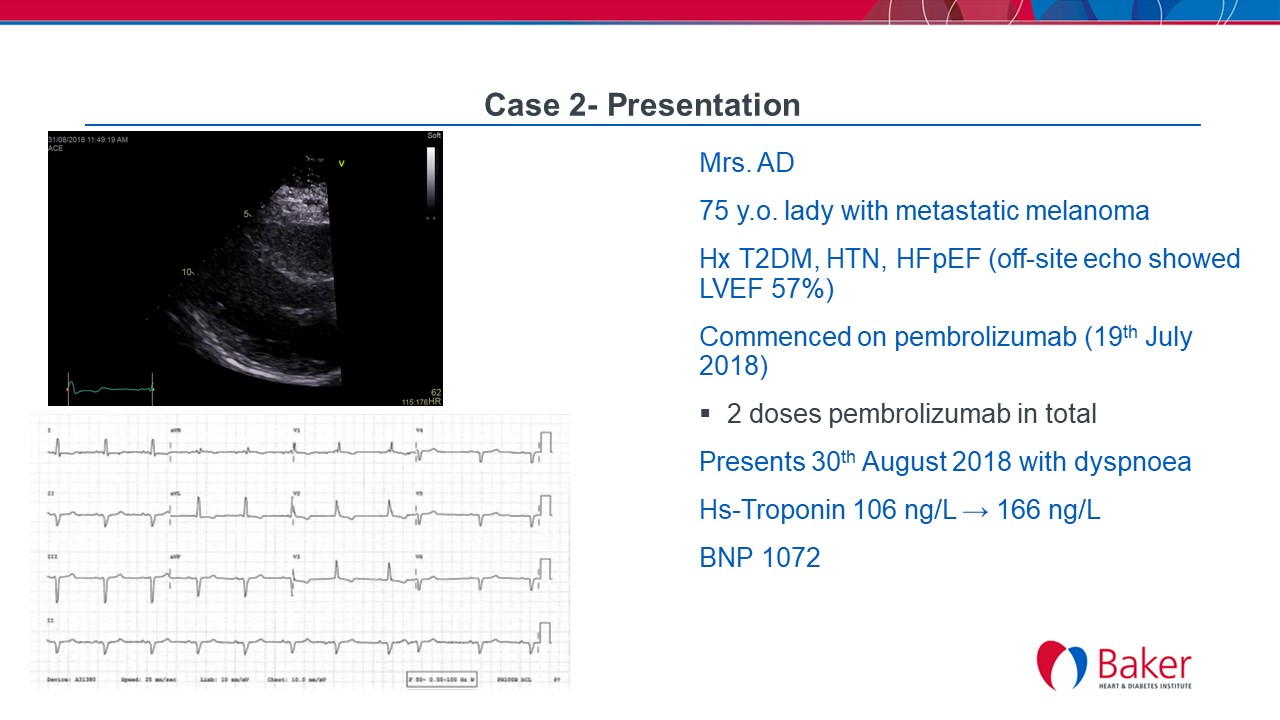Select the Case 2- Presentation title
The width and height of the screenshot is (1280, 720).
(642, 105)
